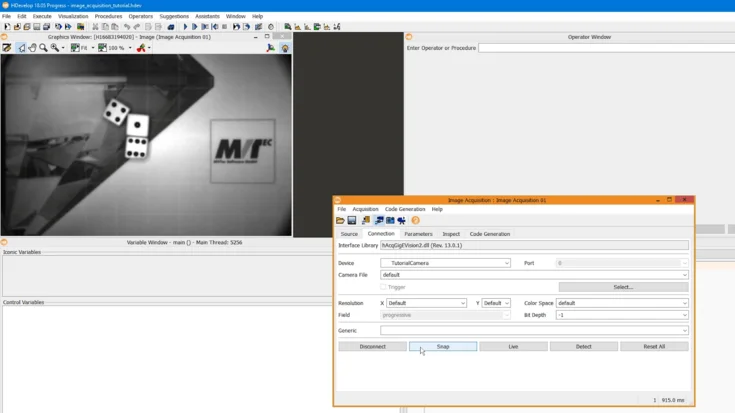Expand the Bit Depth dropdown
The image size is (735, 413).
(621, 315)
